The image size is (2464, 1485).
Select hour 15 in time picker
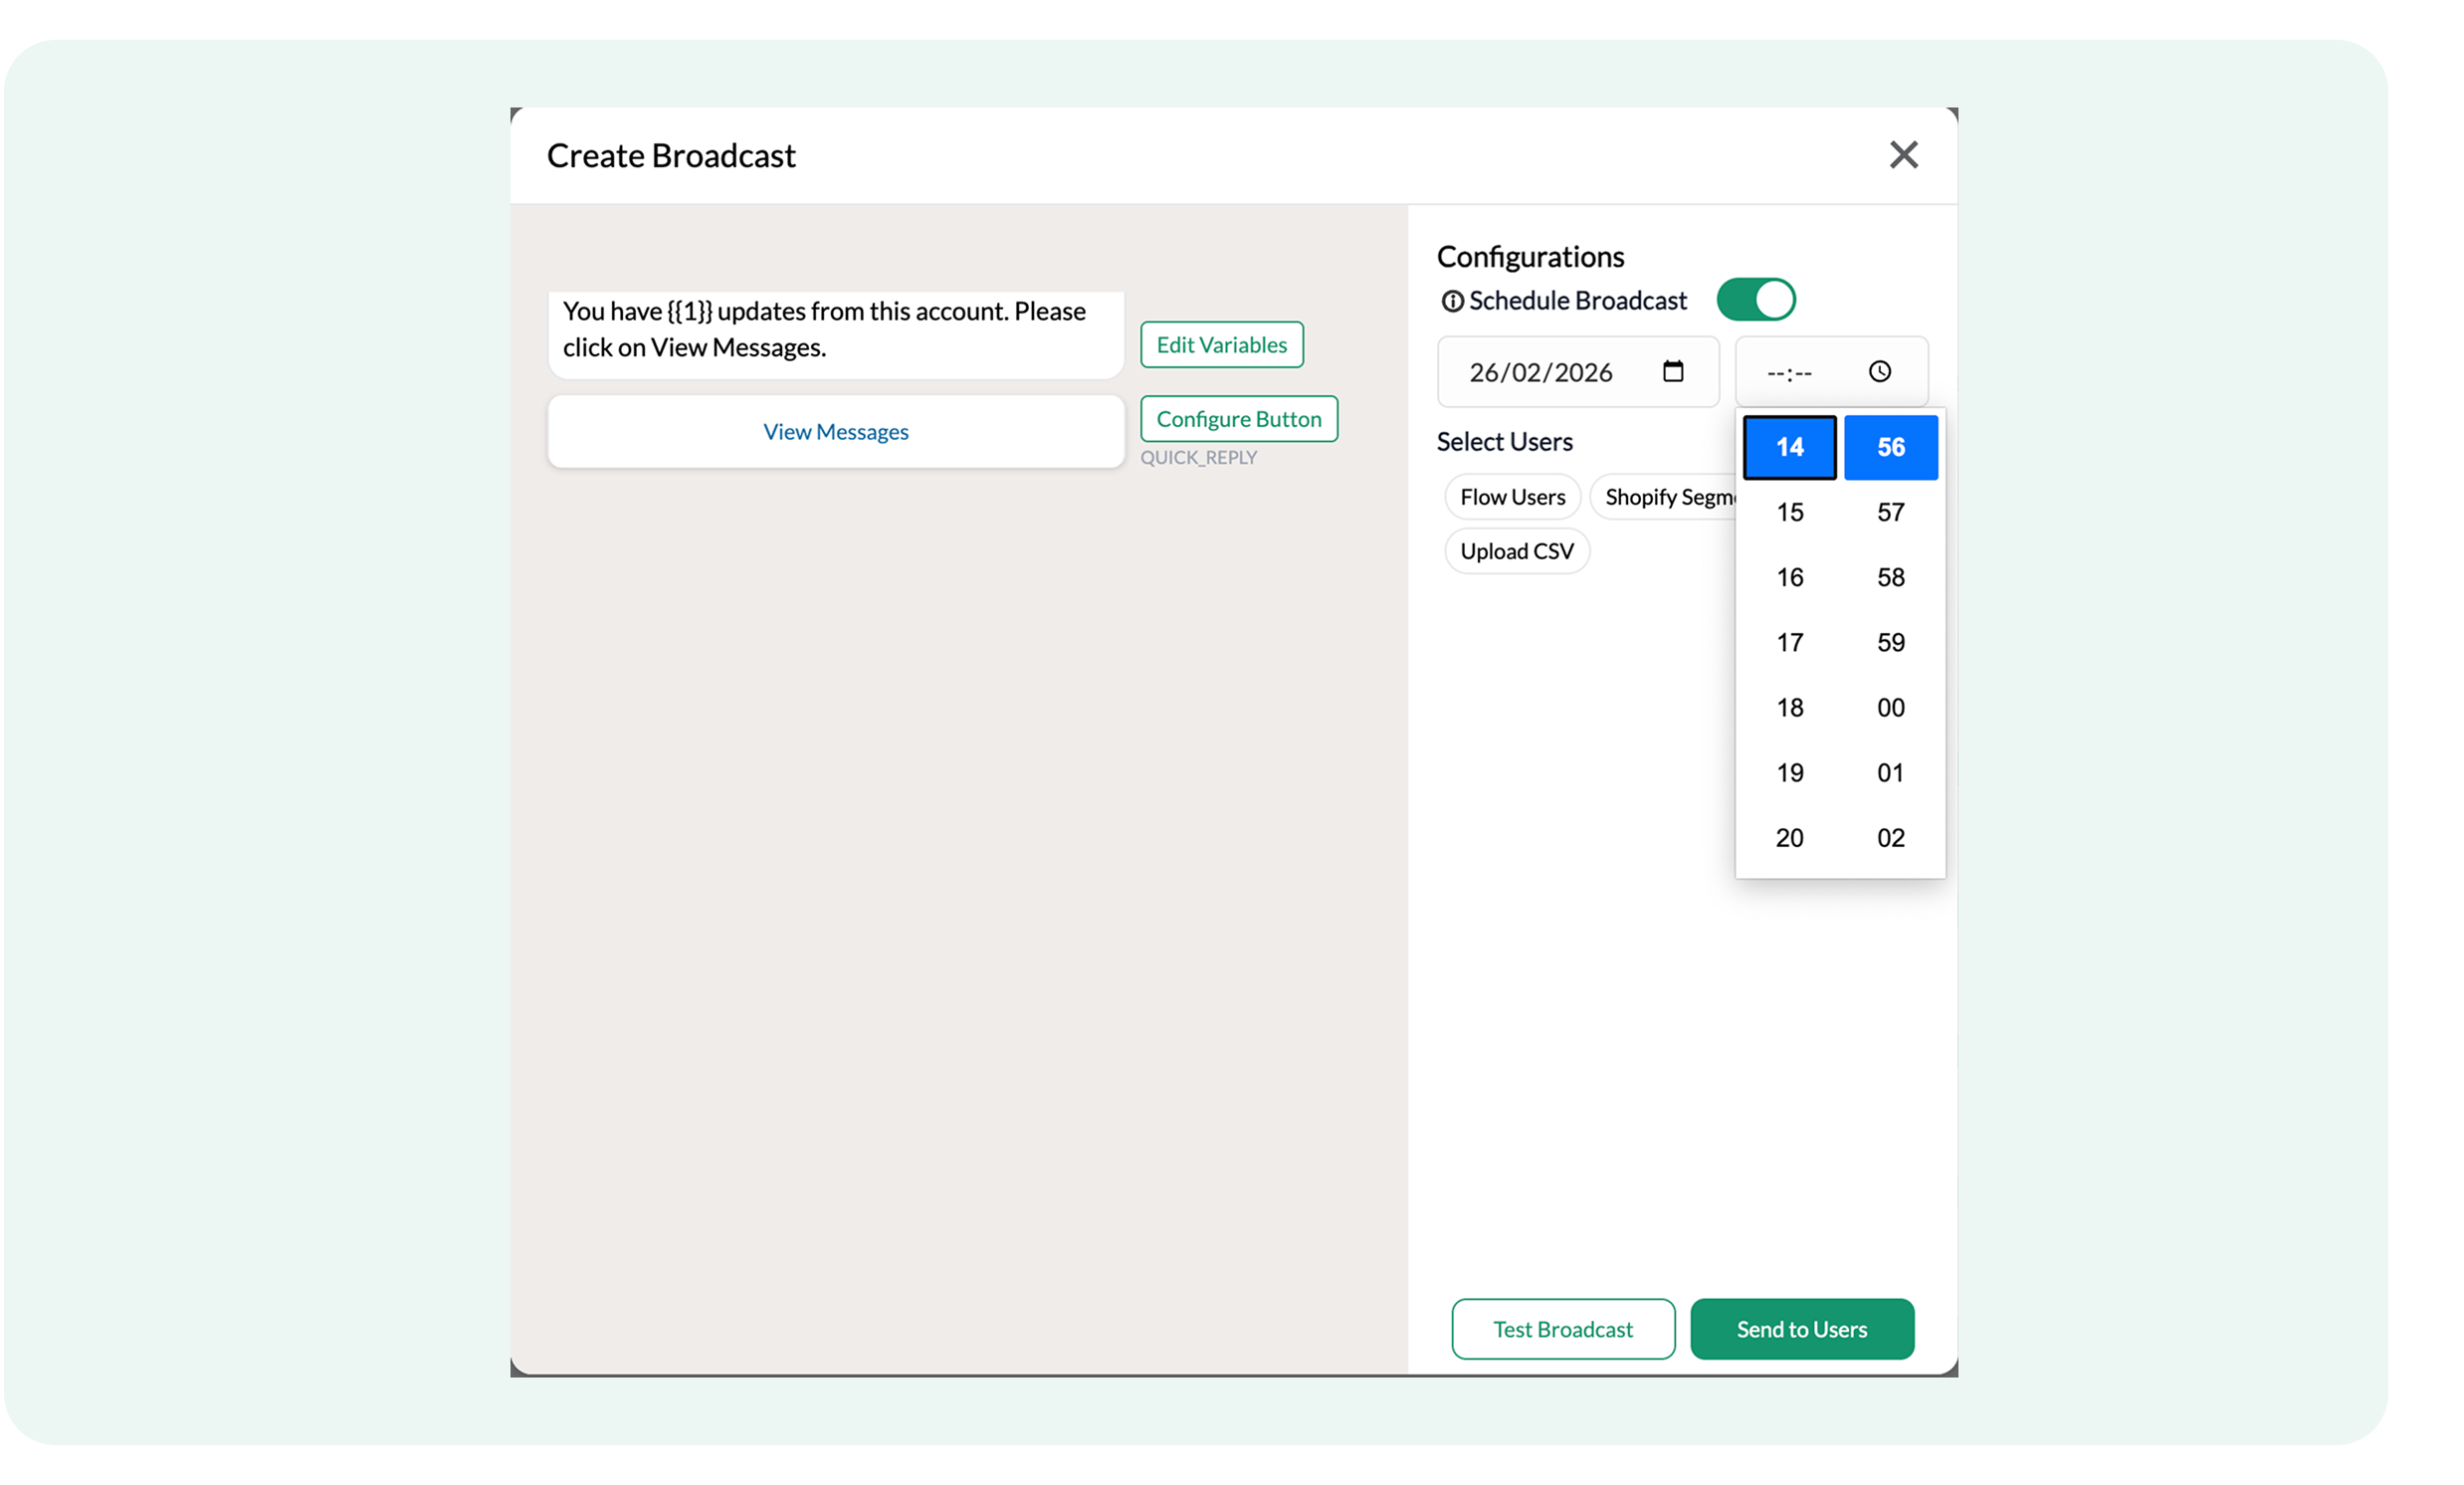(x=1789, y=512)
